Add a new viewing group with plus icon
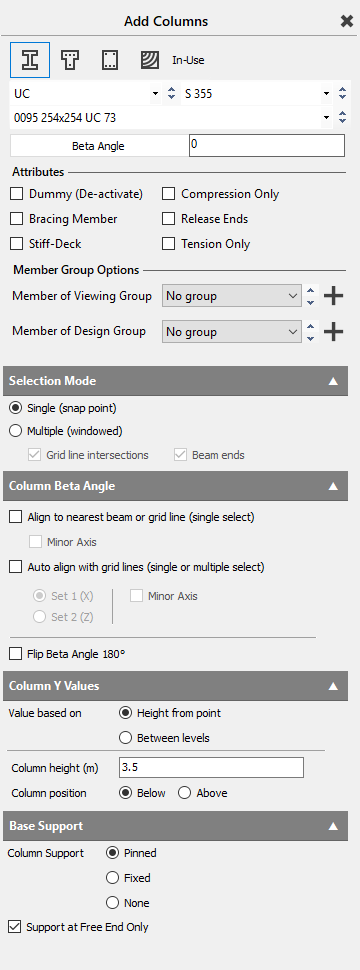Viewport: 360px width, 970px height. (x=333, y=296)
